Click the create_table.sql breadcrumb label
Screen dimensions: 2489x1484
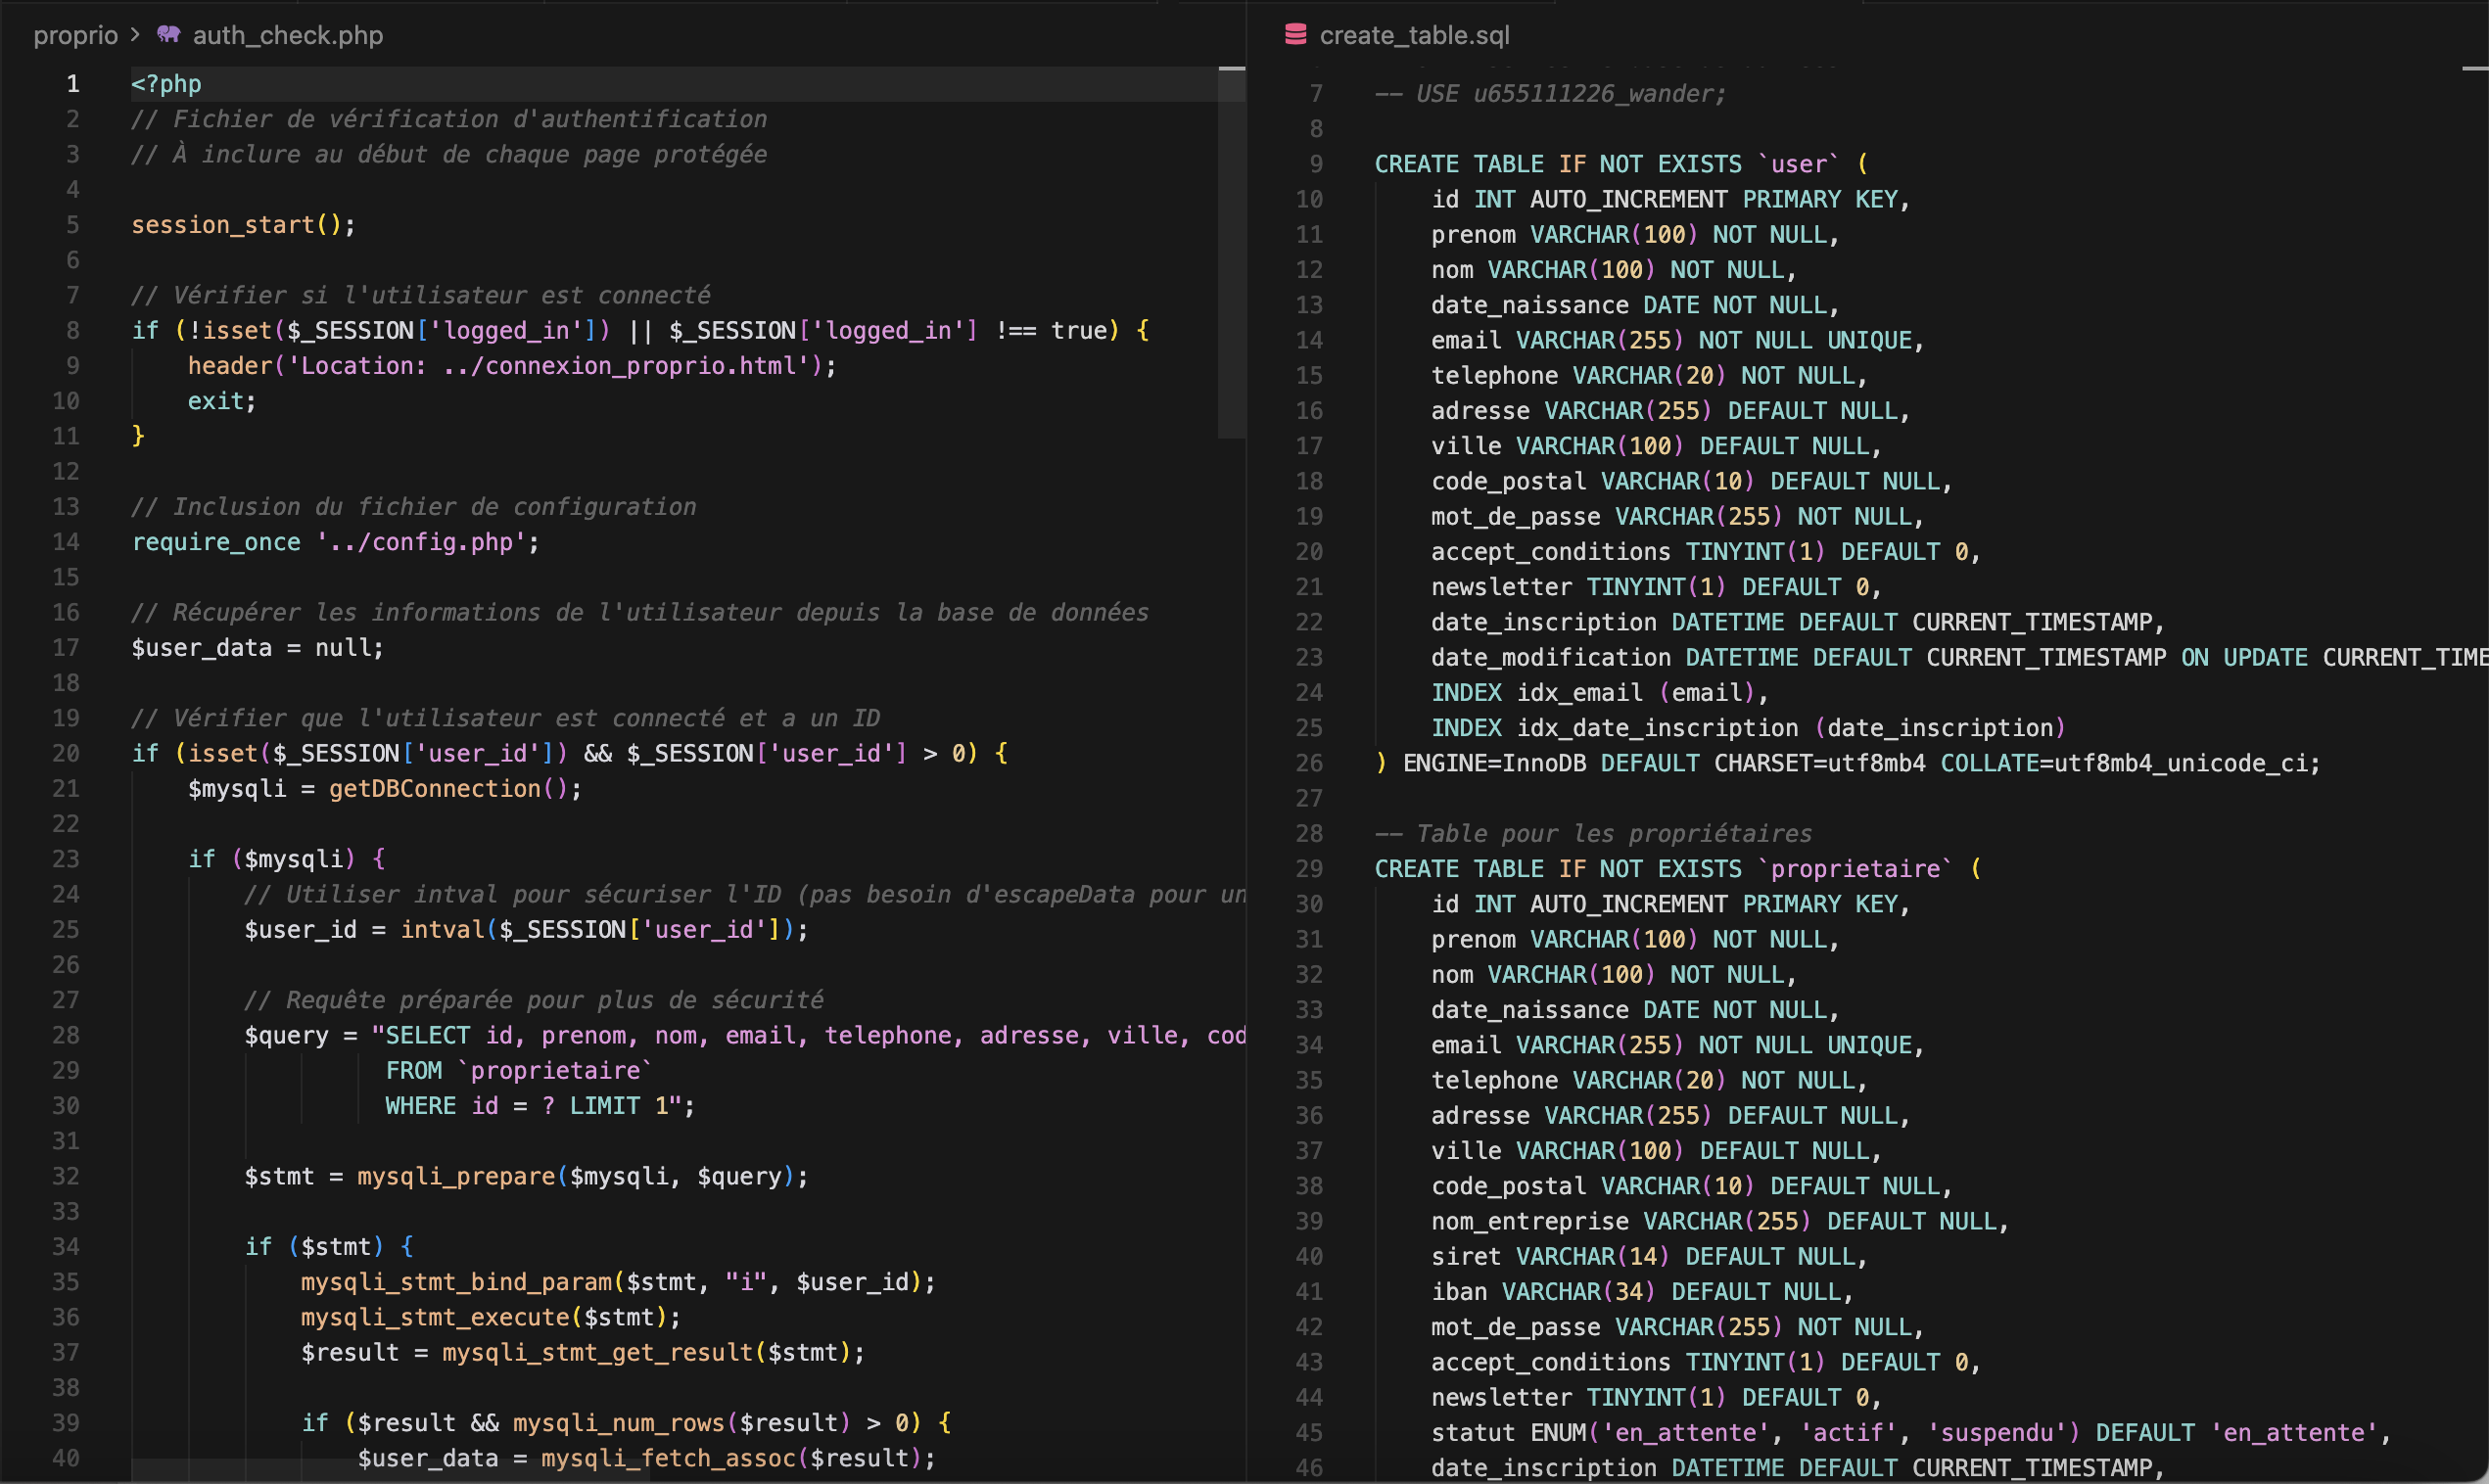point(1413,35)
